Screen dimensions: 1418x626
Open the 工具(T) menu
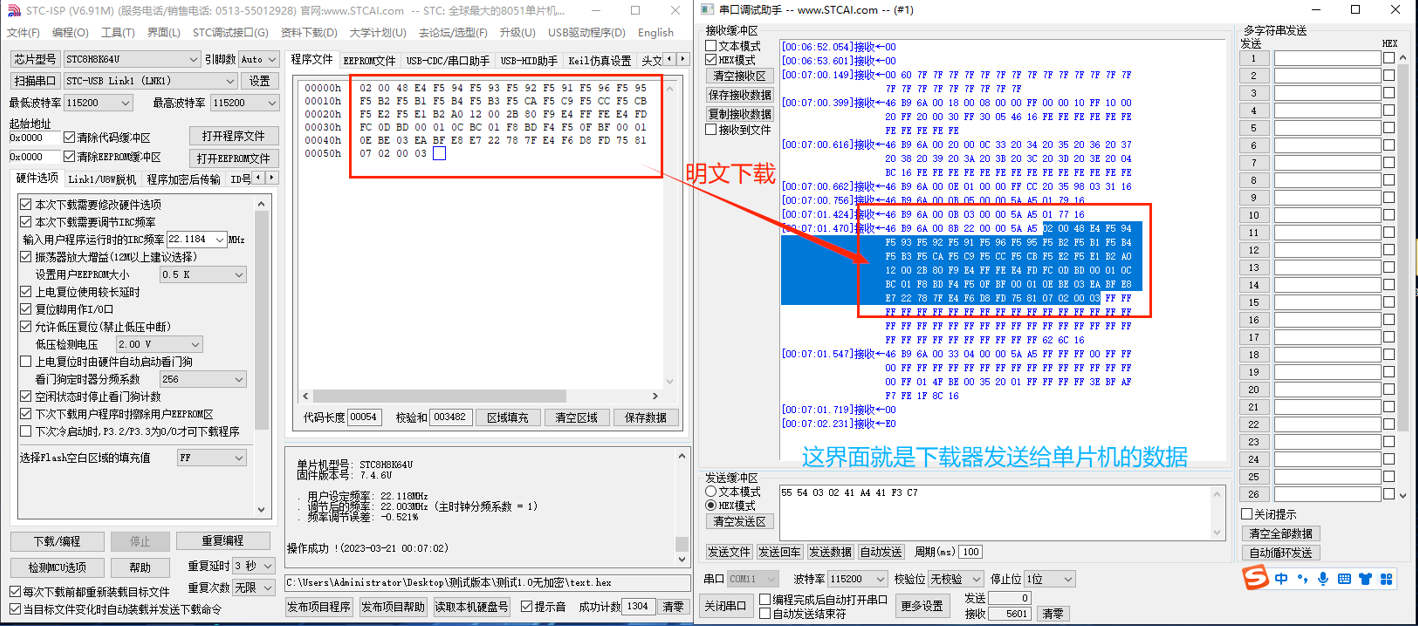[x=118, y=33]
